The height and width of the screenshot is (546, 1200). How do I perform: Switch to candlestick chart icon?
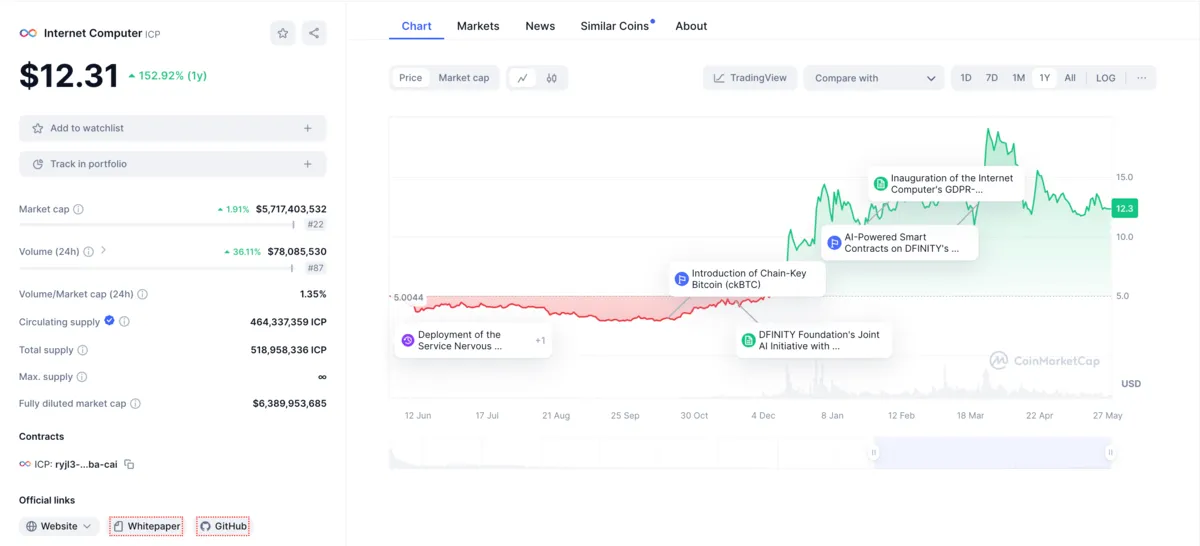point(552,78)
